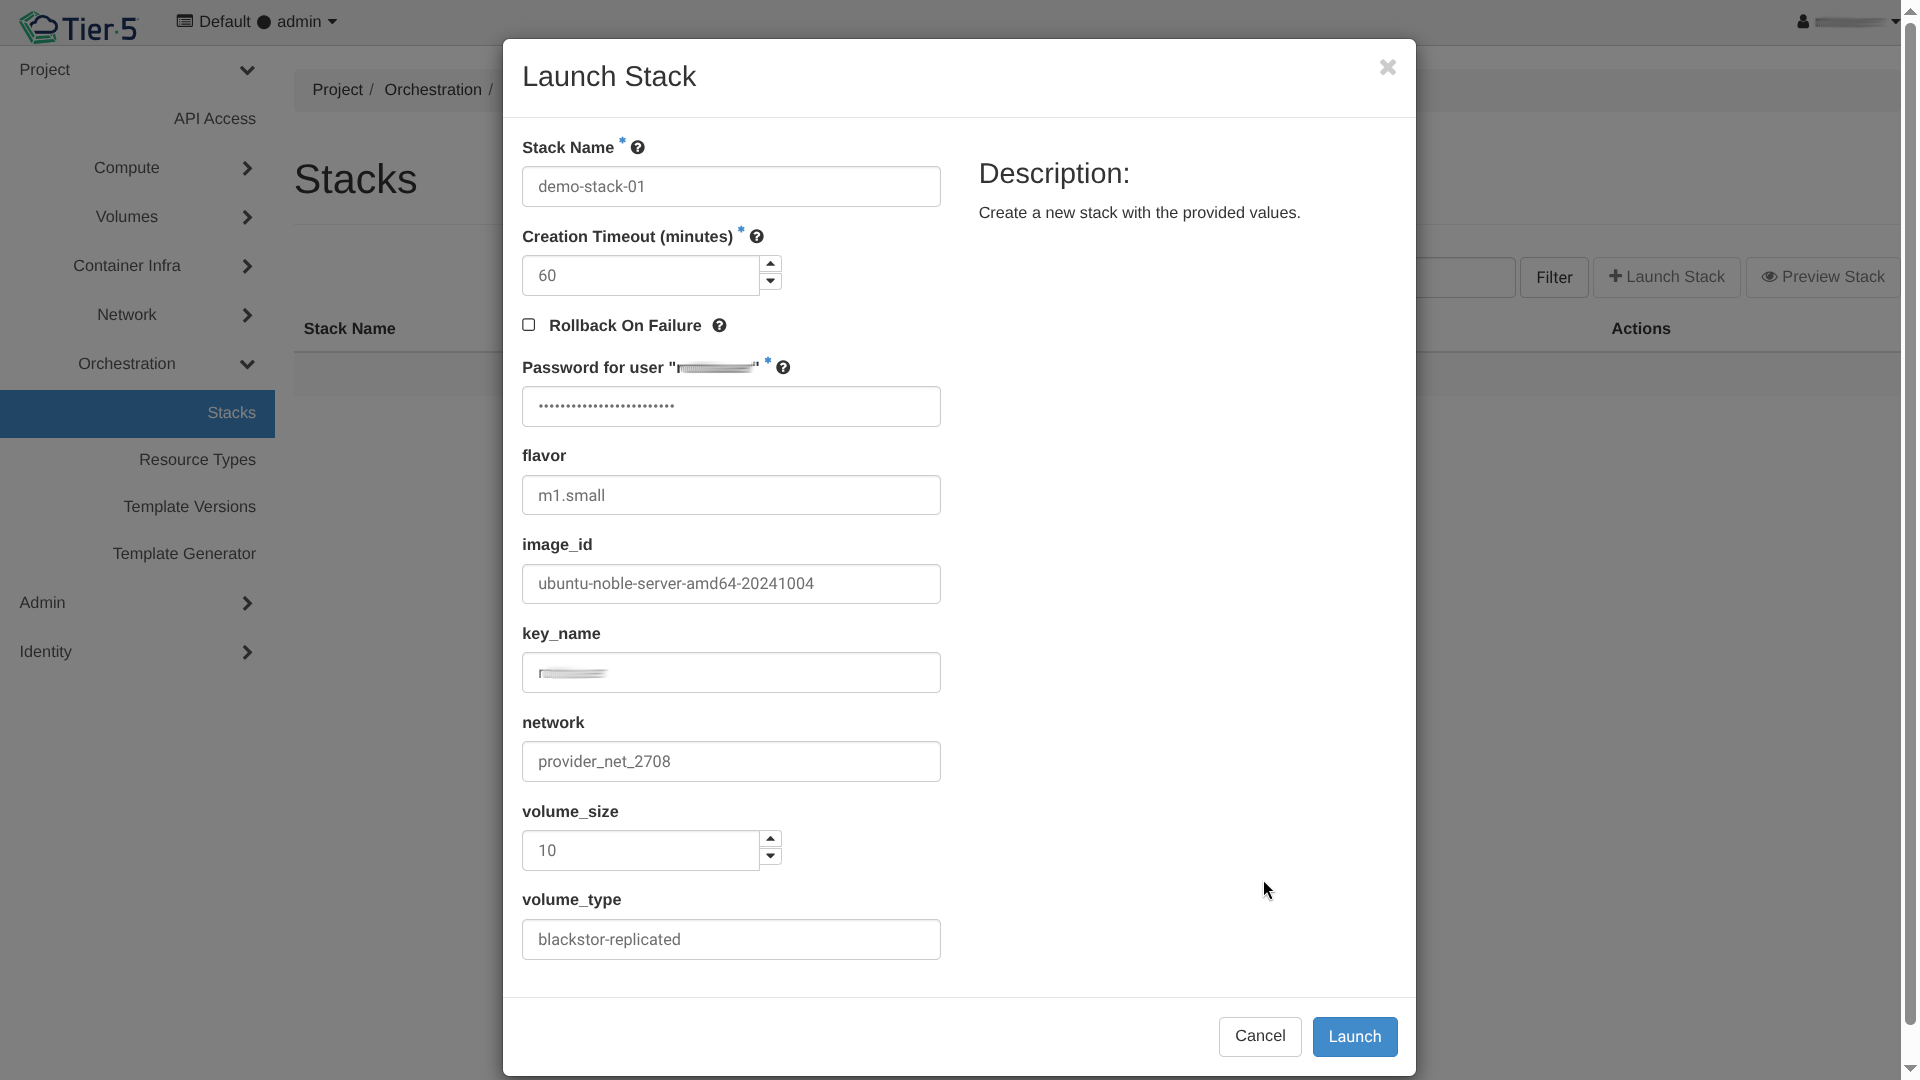Increase Creation Timeout with up arrow

tap(770, 265)
